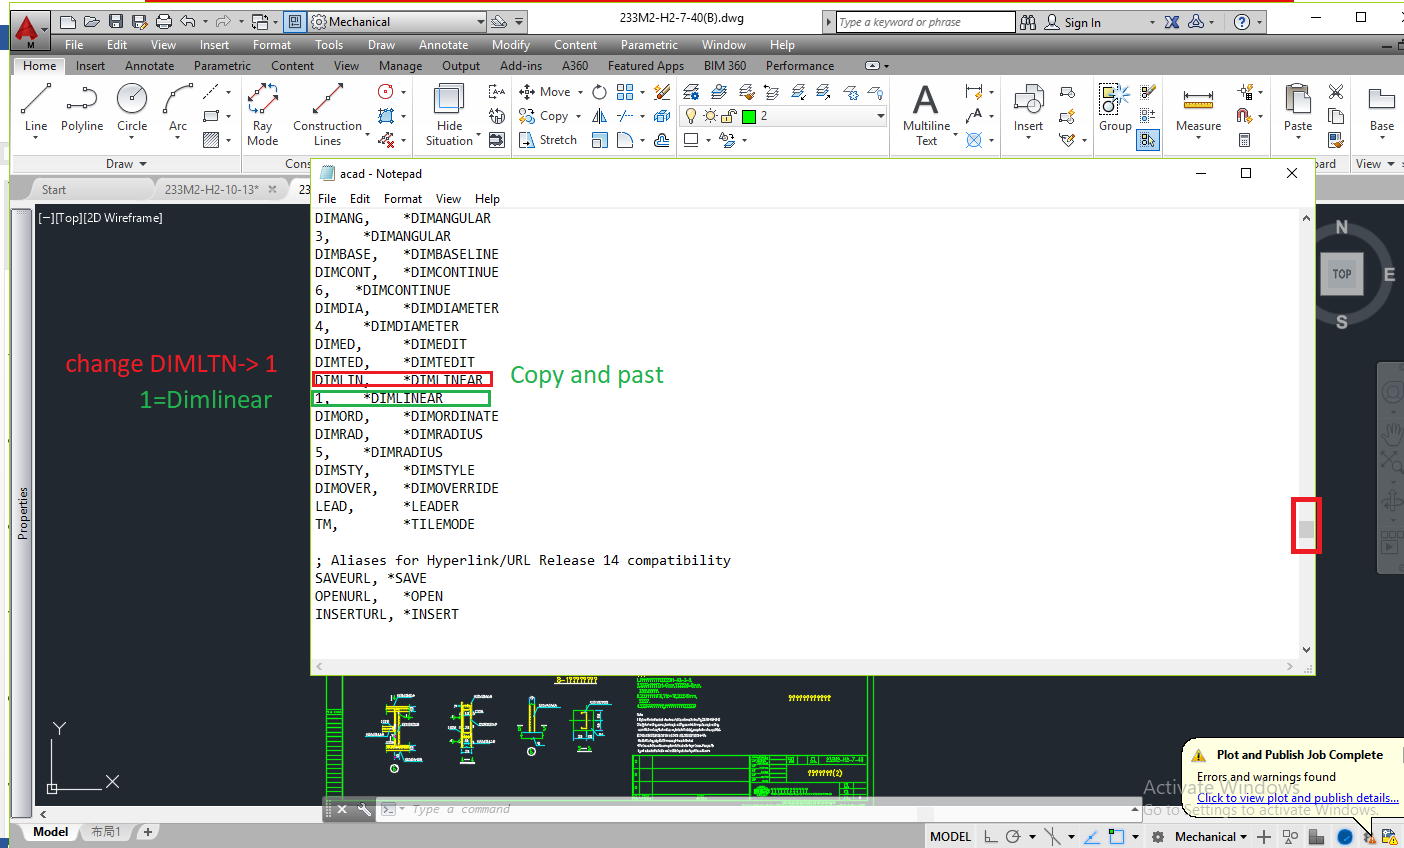Screen dimensions: 1404x848
Task: Click the green color swatch for layer 2
Action: pyautogui.click(x=747, y=116)
